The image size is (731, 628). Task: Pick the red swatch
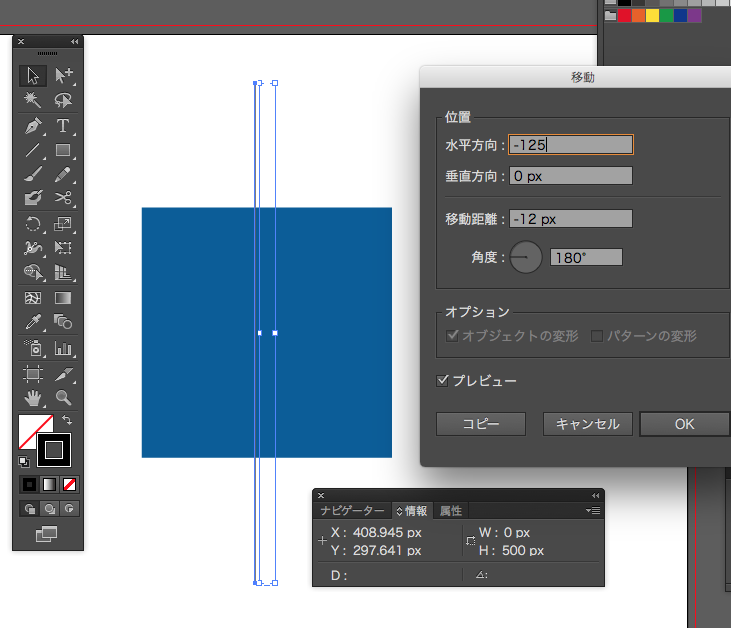pos(625,15)
